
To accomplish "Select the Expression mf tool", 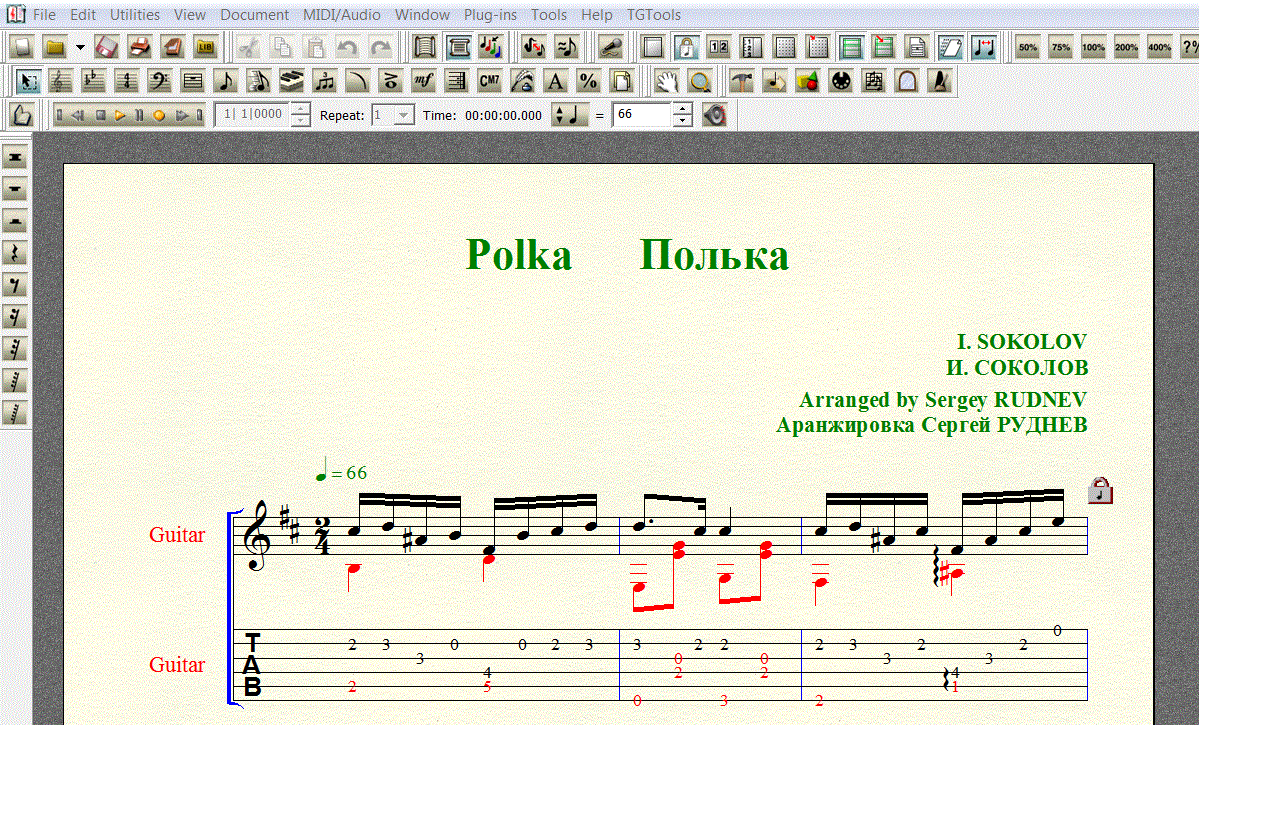I will 422,81.
